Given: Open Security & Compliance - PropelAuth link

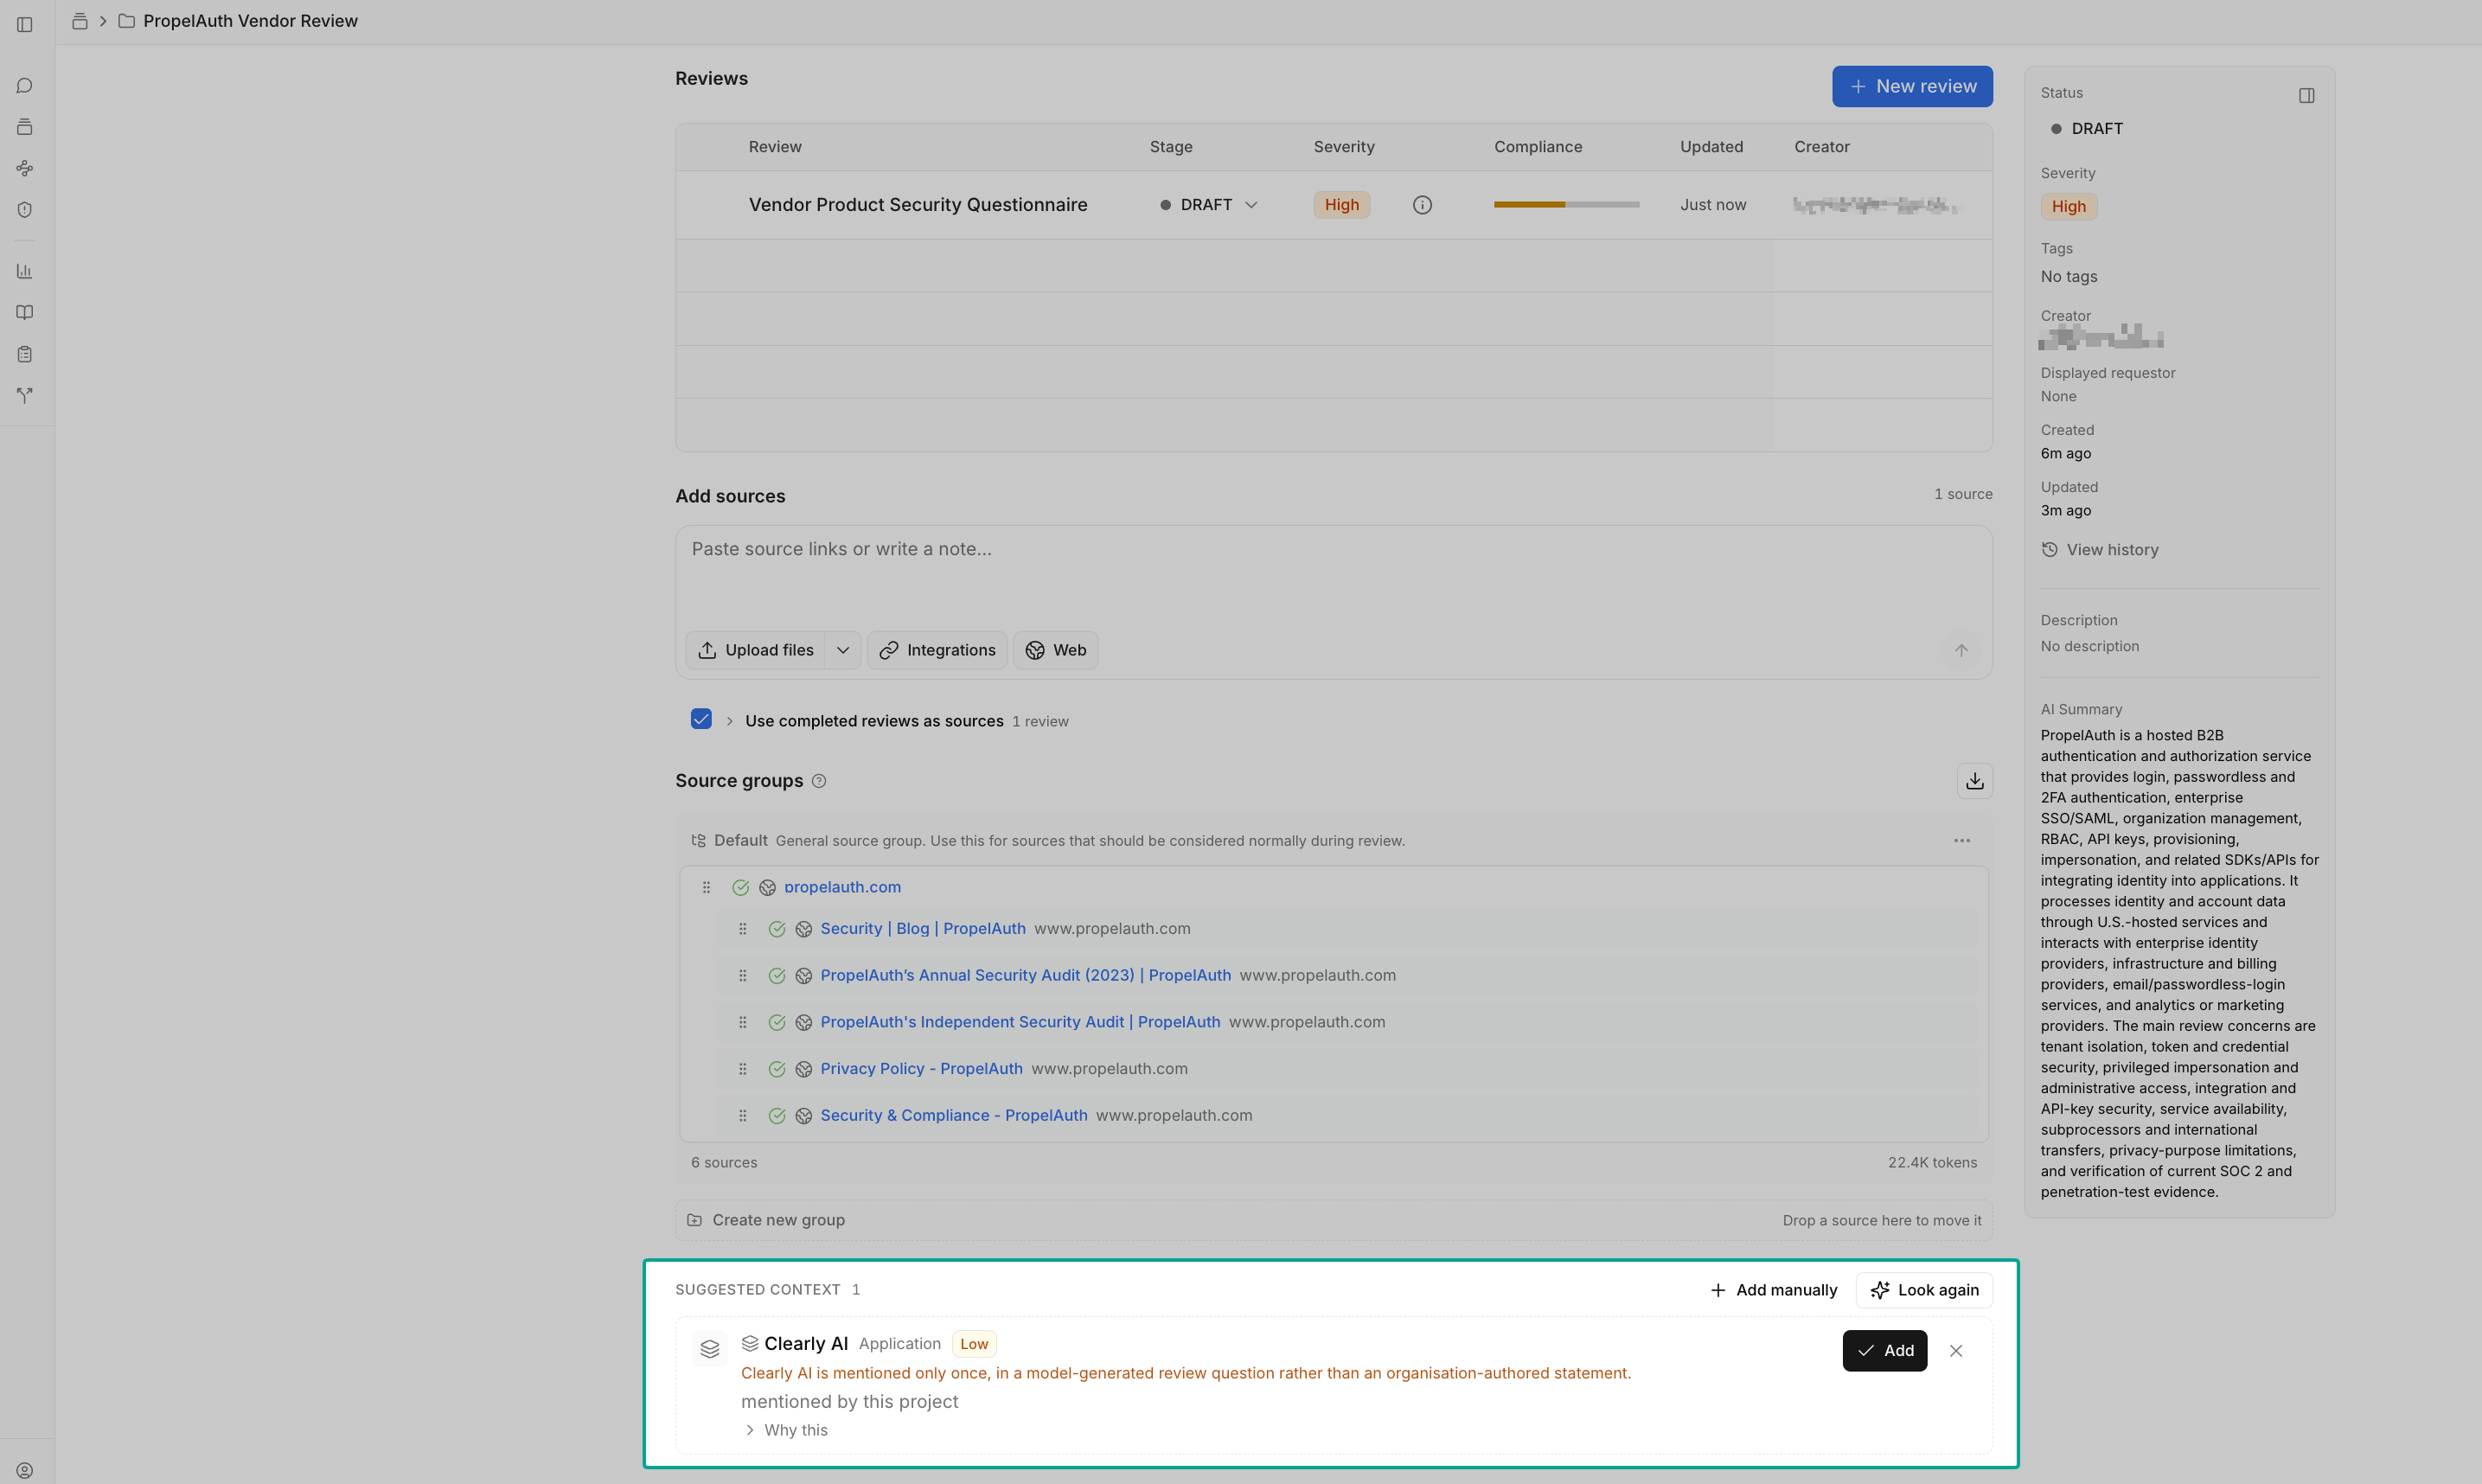Looking at the screenshot, I should 953,1115.
